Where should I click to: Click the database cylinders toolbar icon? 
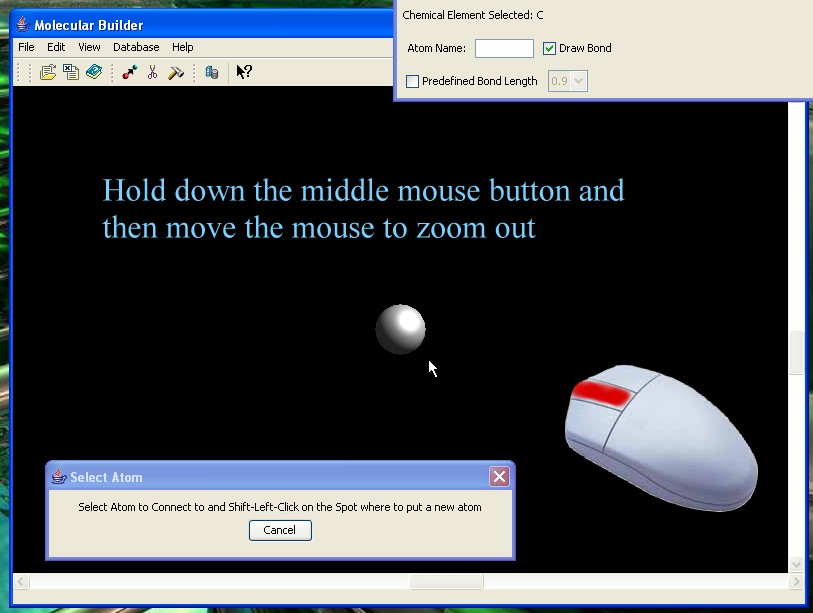tap(212, 72)
